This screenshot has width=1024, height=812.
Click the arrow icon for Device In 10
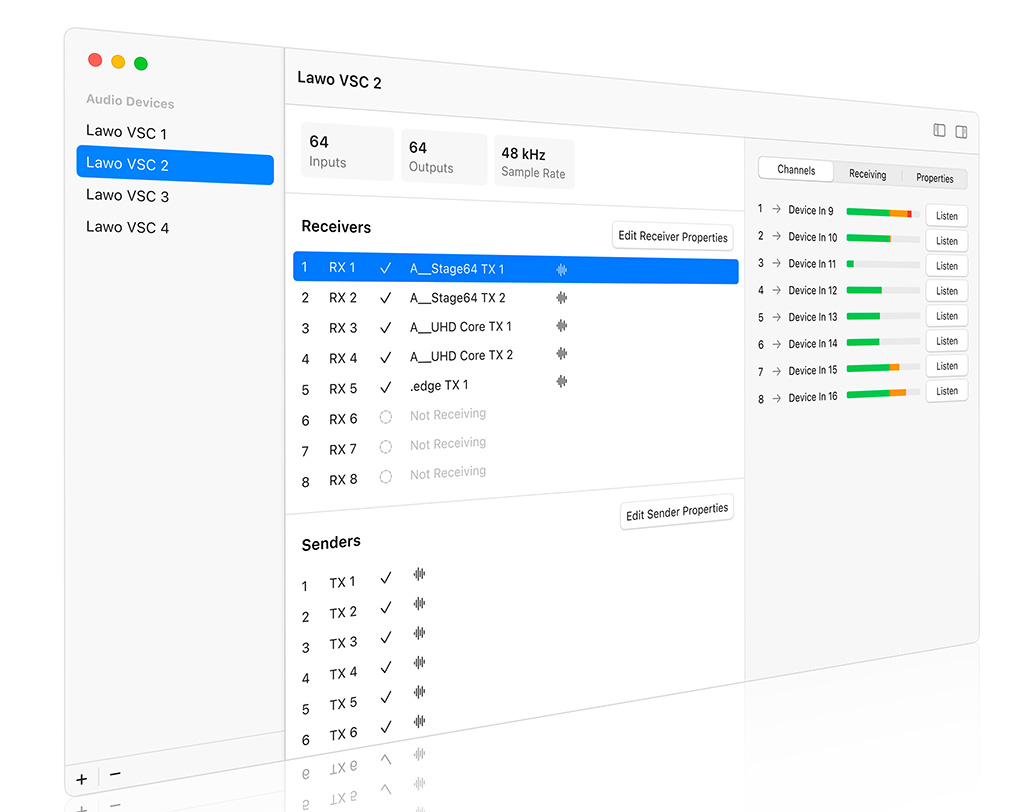(776, 236)
